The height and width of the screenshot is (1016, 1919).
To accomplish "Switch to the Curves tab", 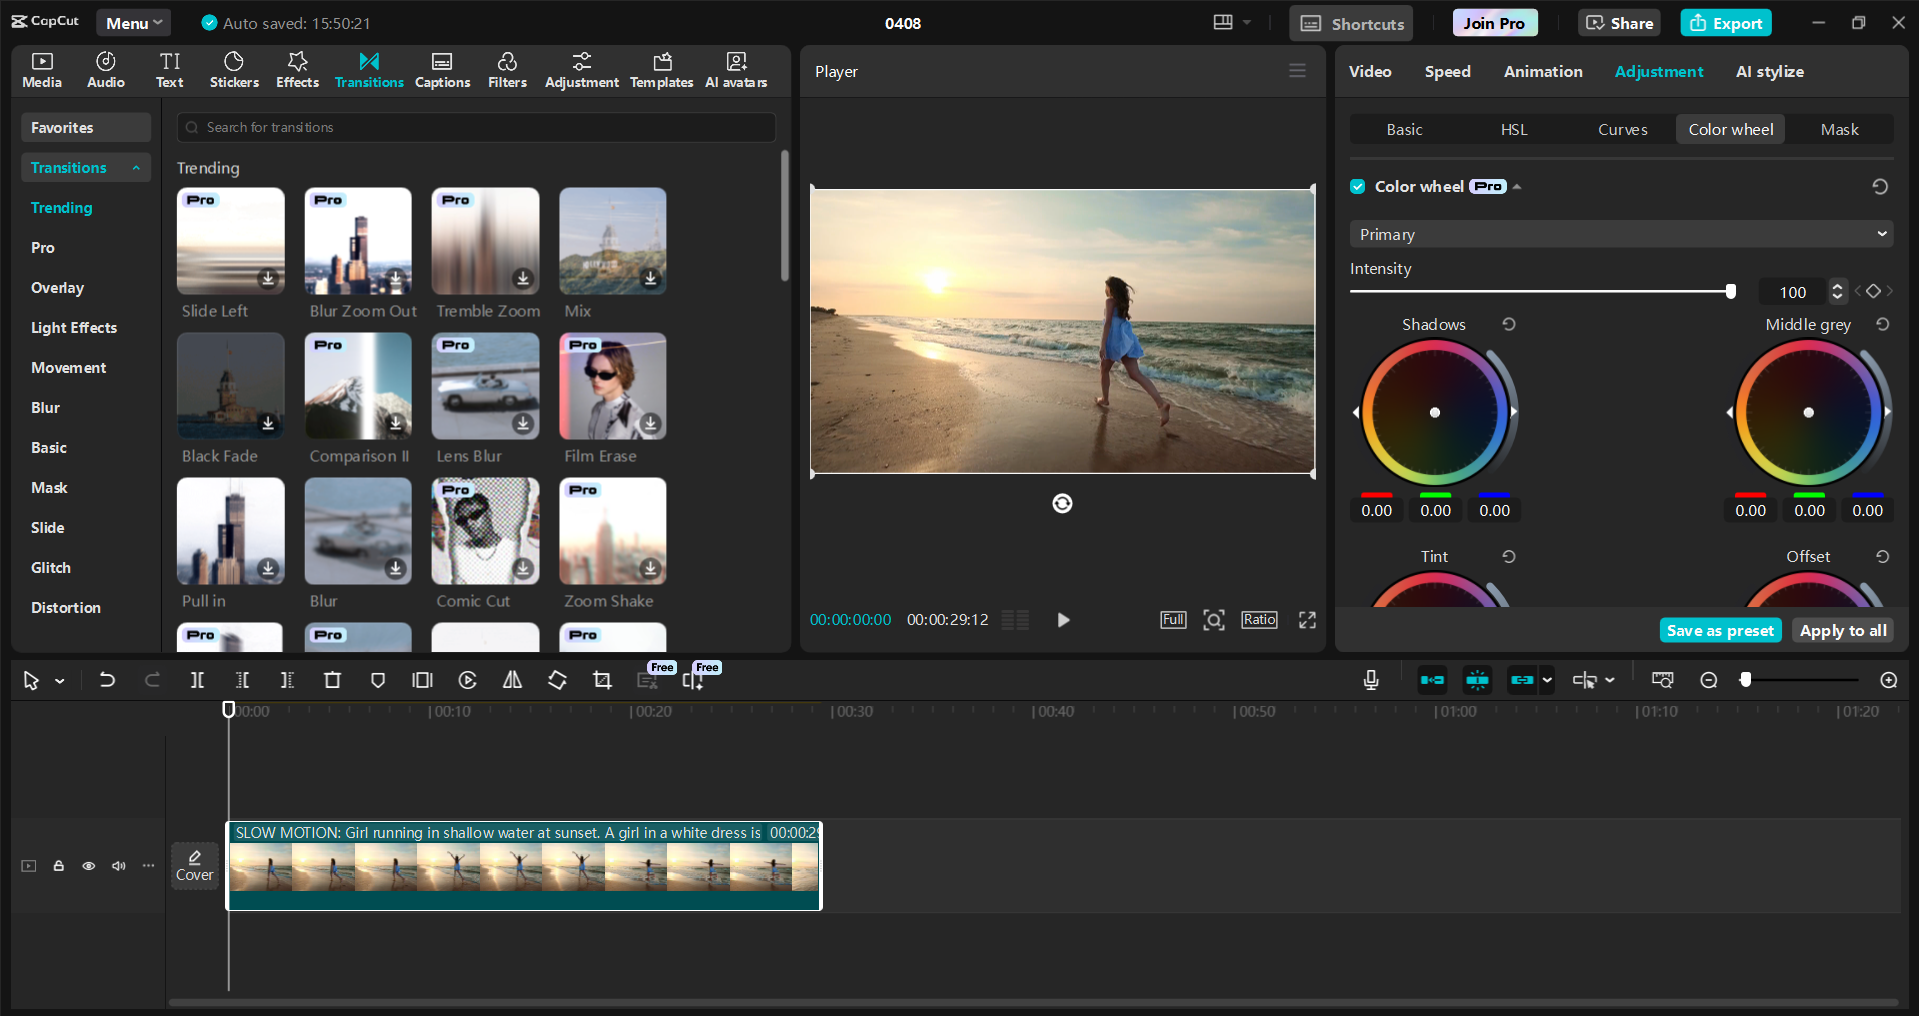I will click(1622, 129).
